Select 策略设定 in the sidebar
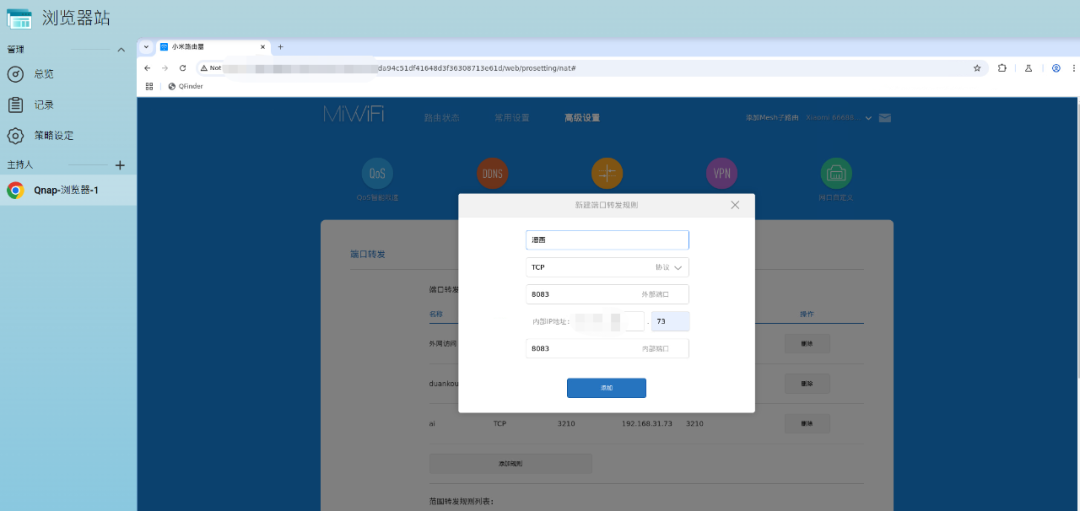This screenshot has width=1080, height=511. 53,135
